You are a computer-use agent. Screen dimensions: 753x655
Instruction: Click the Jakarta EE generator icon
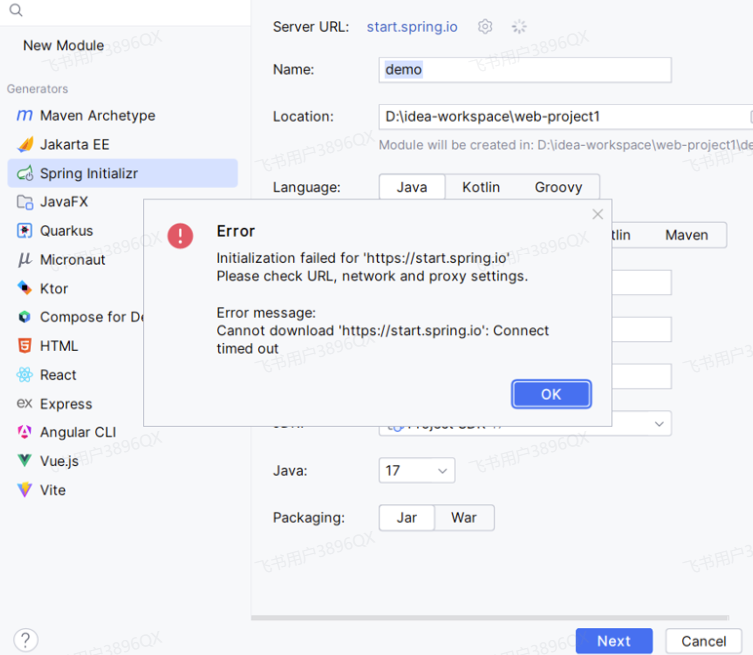coord(24,144)
